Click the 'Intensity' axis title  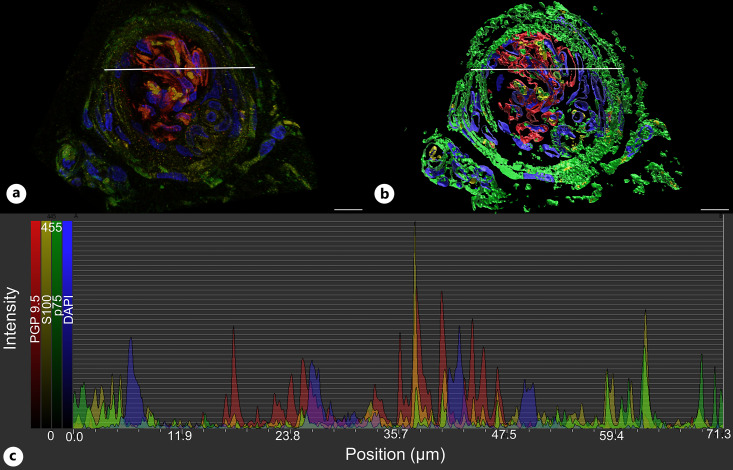[x=11, y=317]
